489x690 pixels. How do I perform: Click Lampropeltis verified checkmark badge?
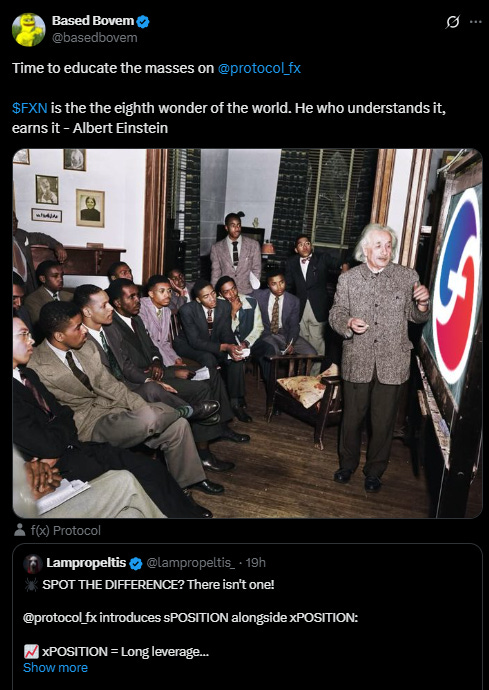[x=136, y=563]
